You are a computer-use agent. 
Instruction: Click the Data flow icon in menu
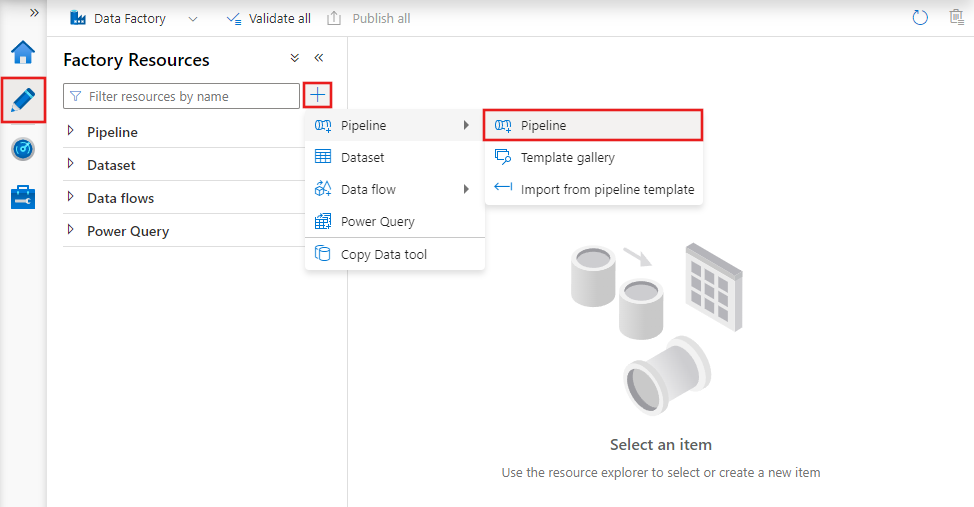coord(323,188)
